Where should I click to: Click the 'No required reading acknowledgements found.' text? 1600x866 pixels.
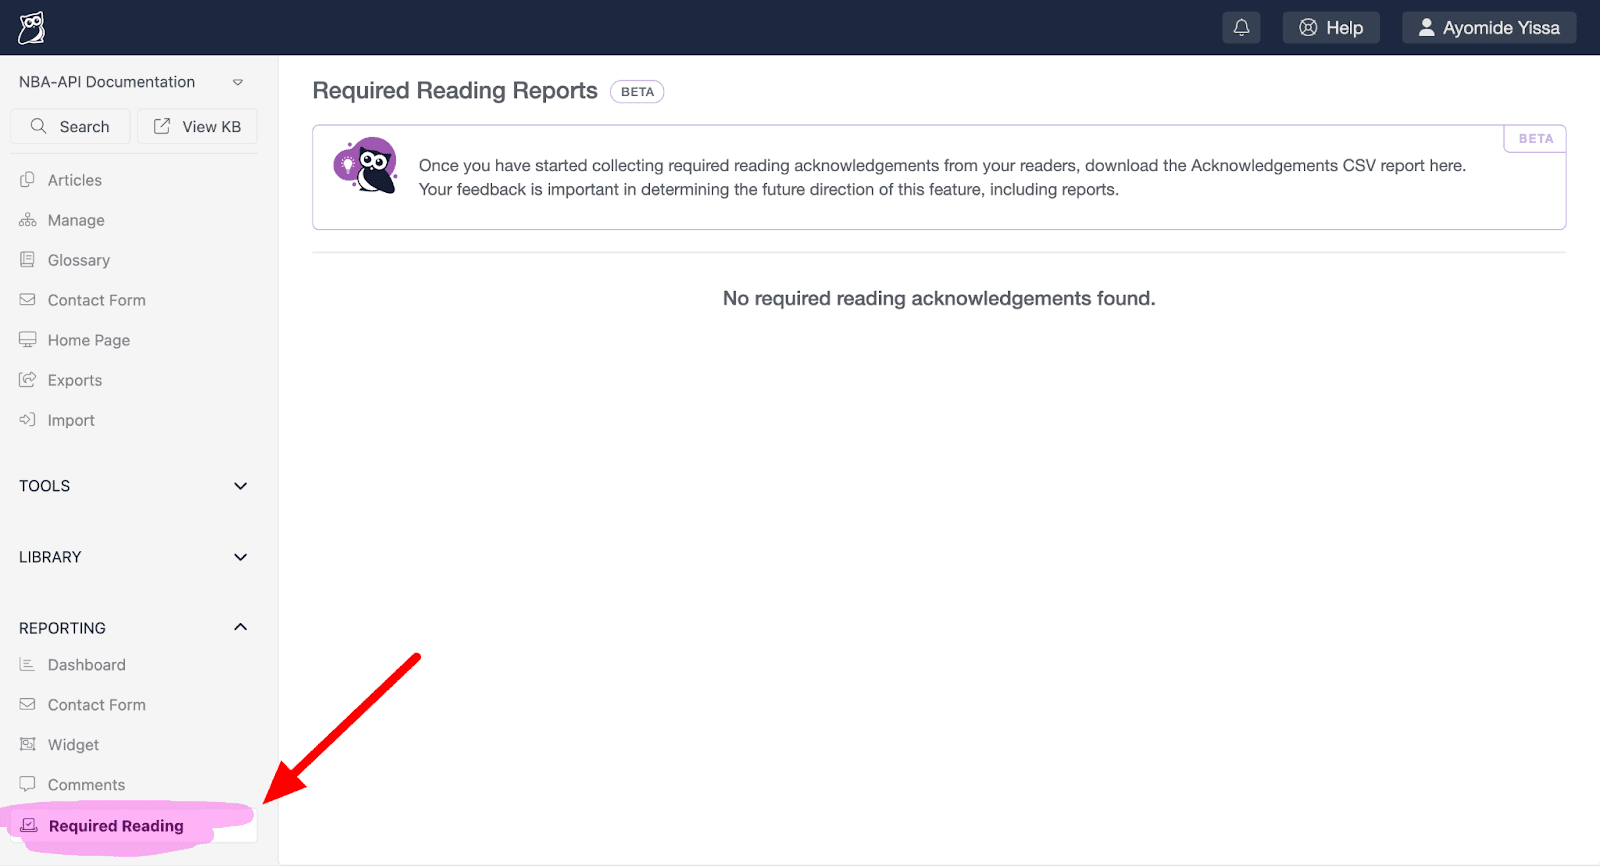pyautogui.click(x=939, y=298)
